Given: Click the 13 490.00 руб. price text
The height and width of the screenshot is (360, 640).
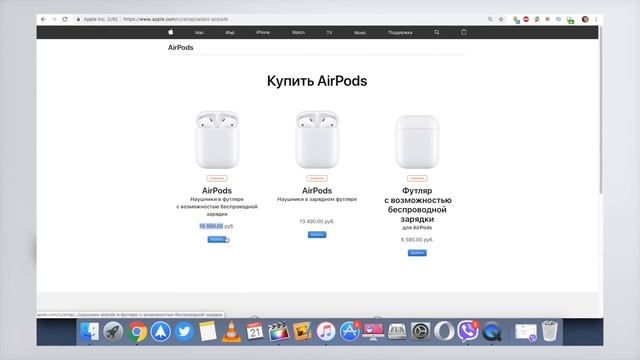Looking at the screenshot, I should 317,222.
